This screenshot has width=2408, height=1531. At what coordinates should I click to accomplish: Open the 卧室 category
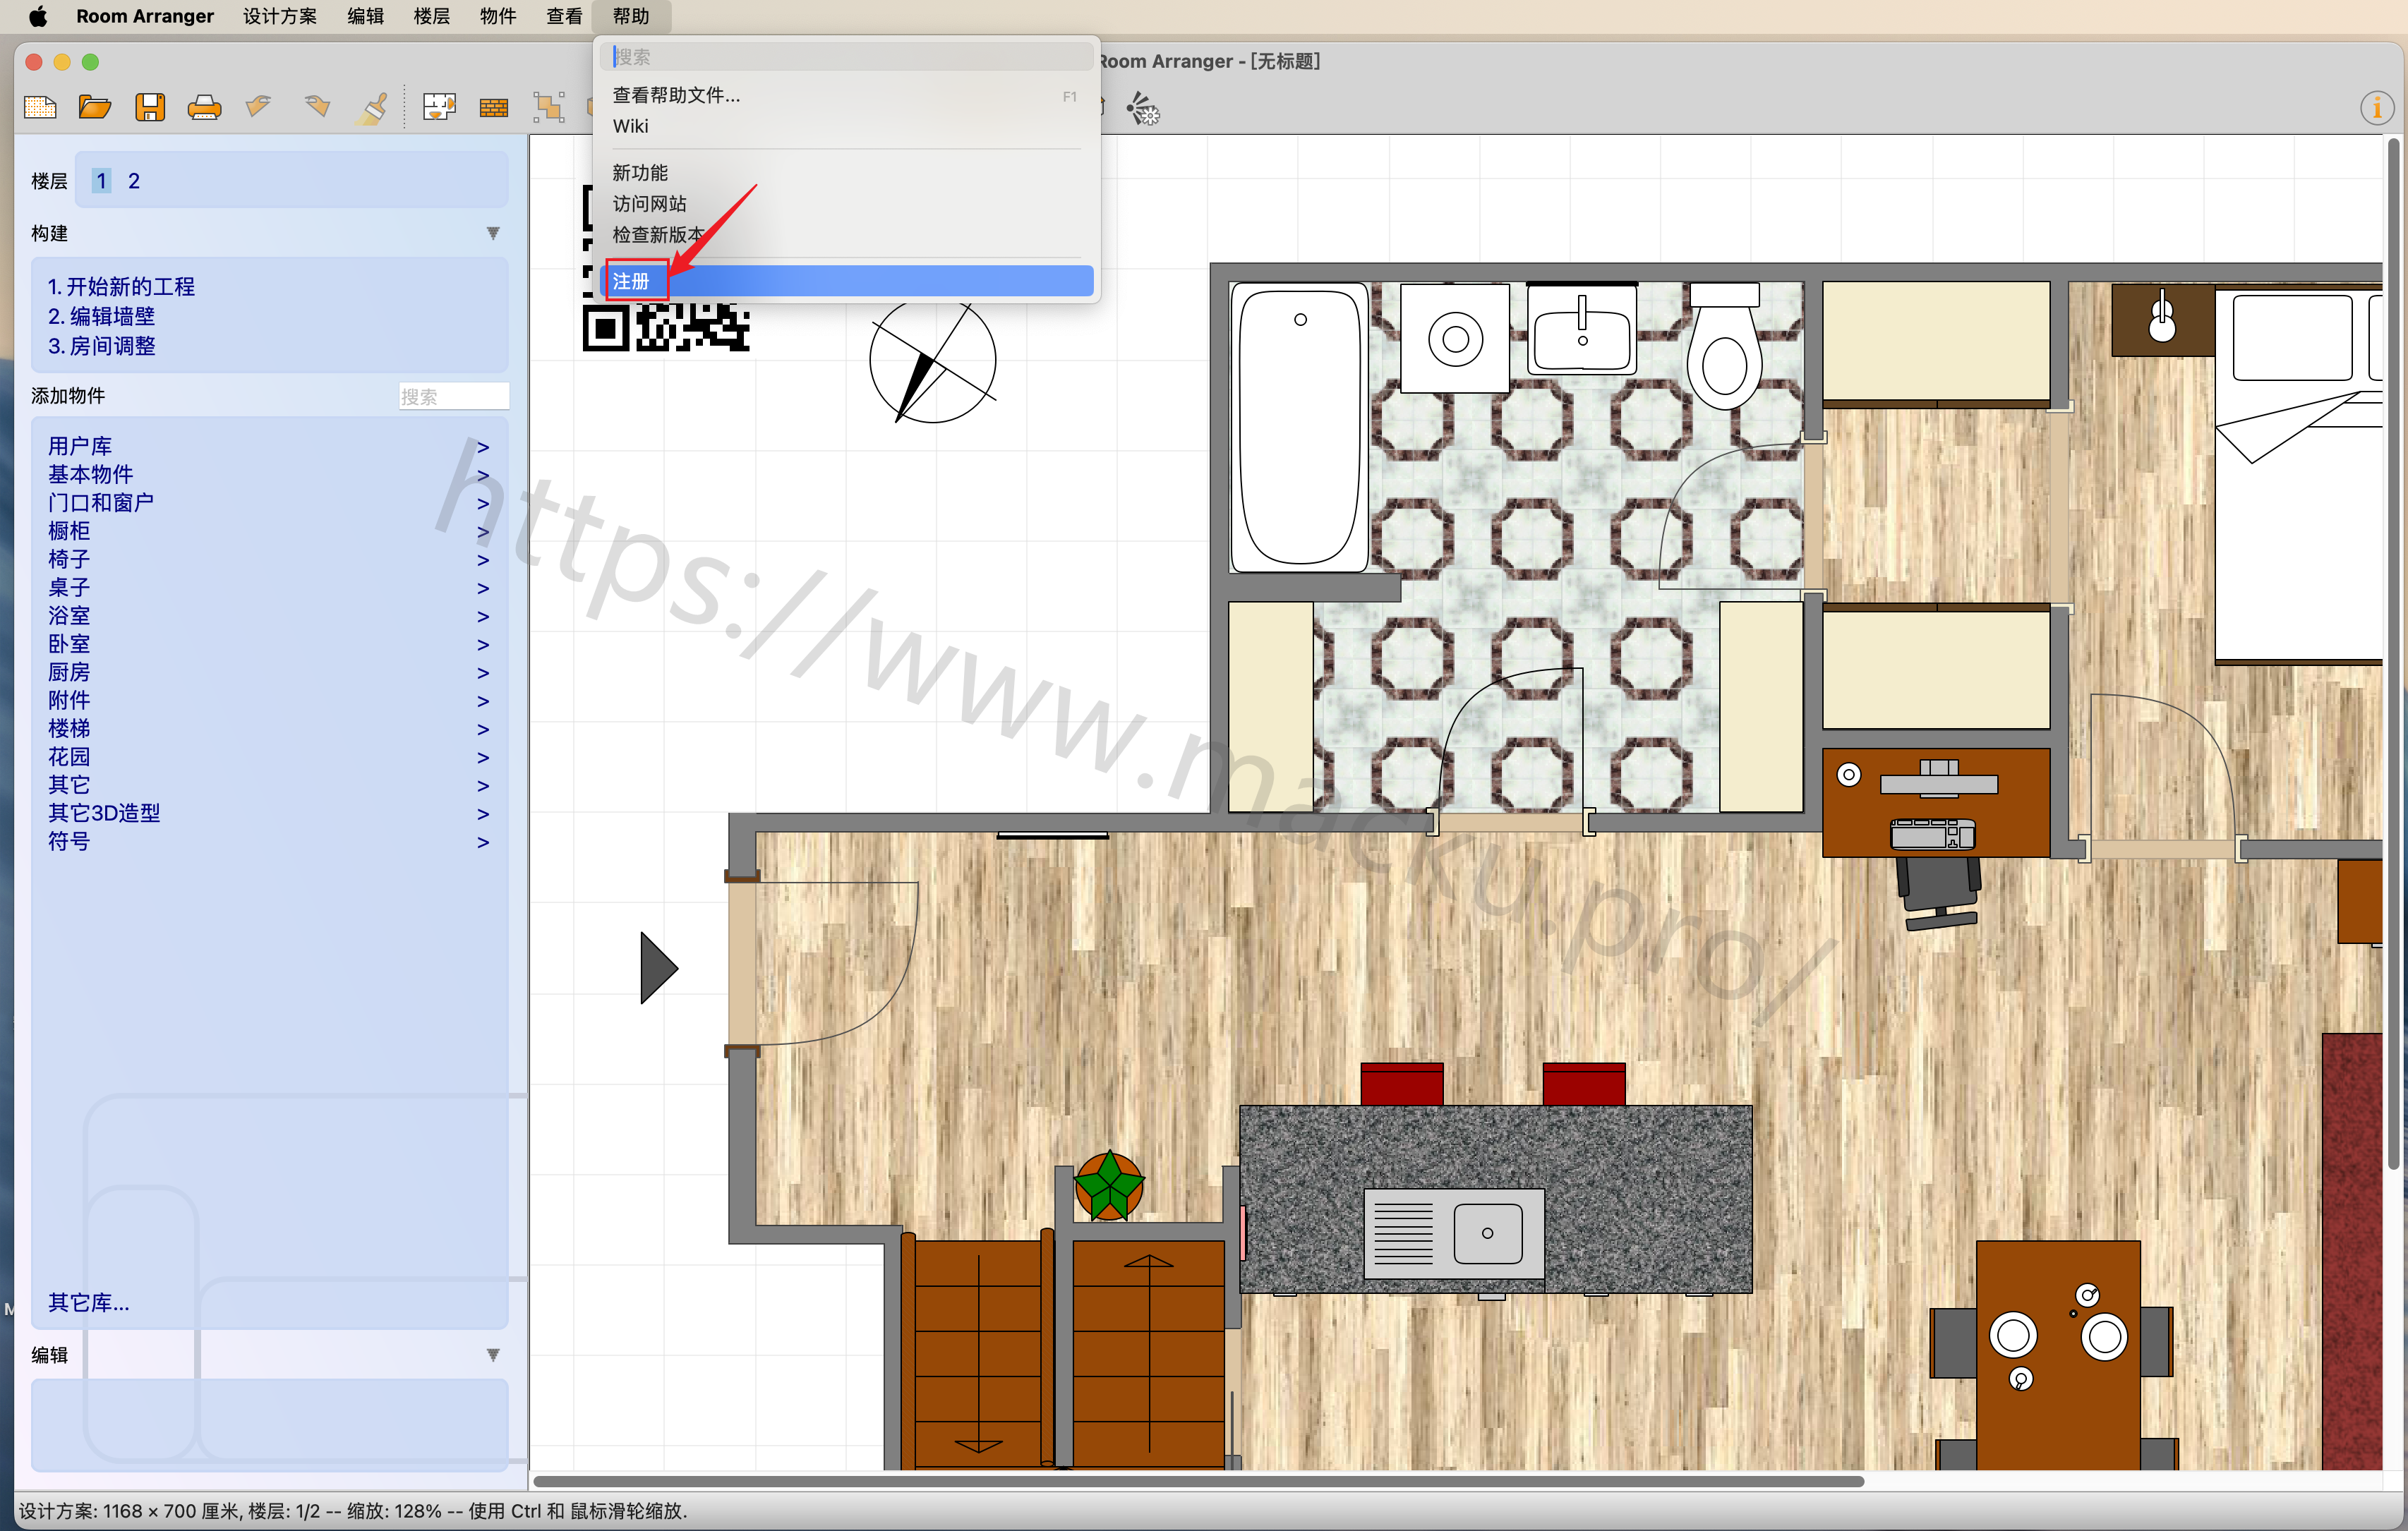pyautogui.click(x=69, y=644)
